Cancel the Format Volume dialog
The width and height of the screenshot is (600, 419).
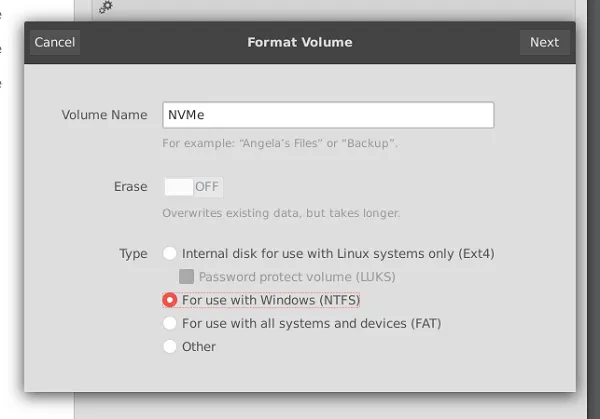[55, 42]
